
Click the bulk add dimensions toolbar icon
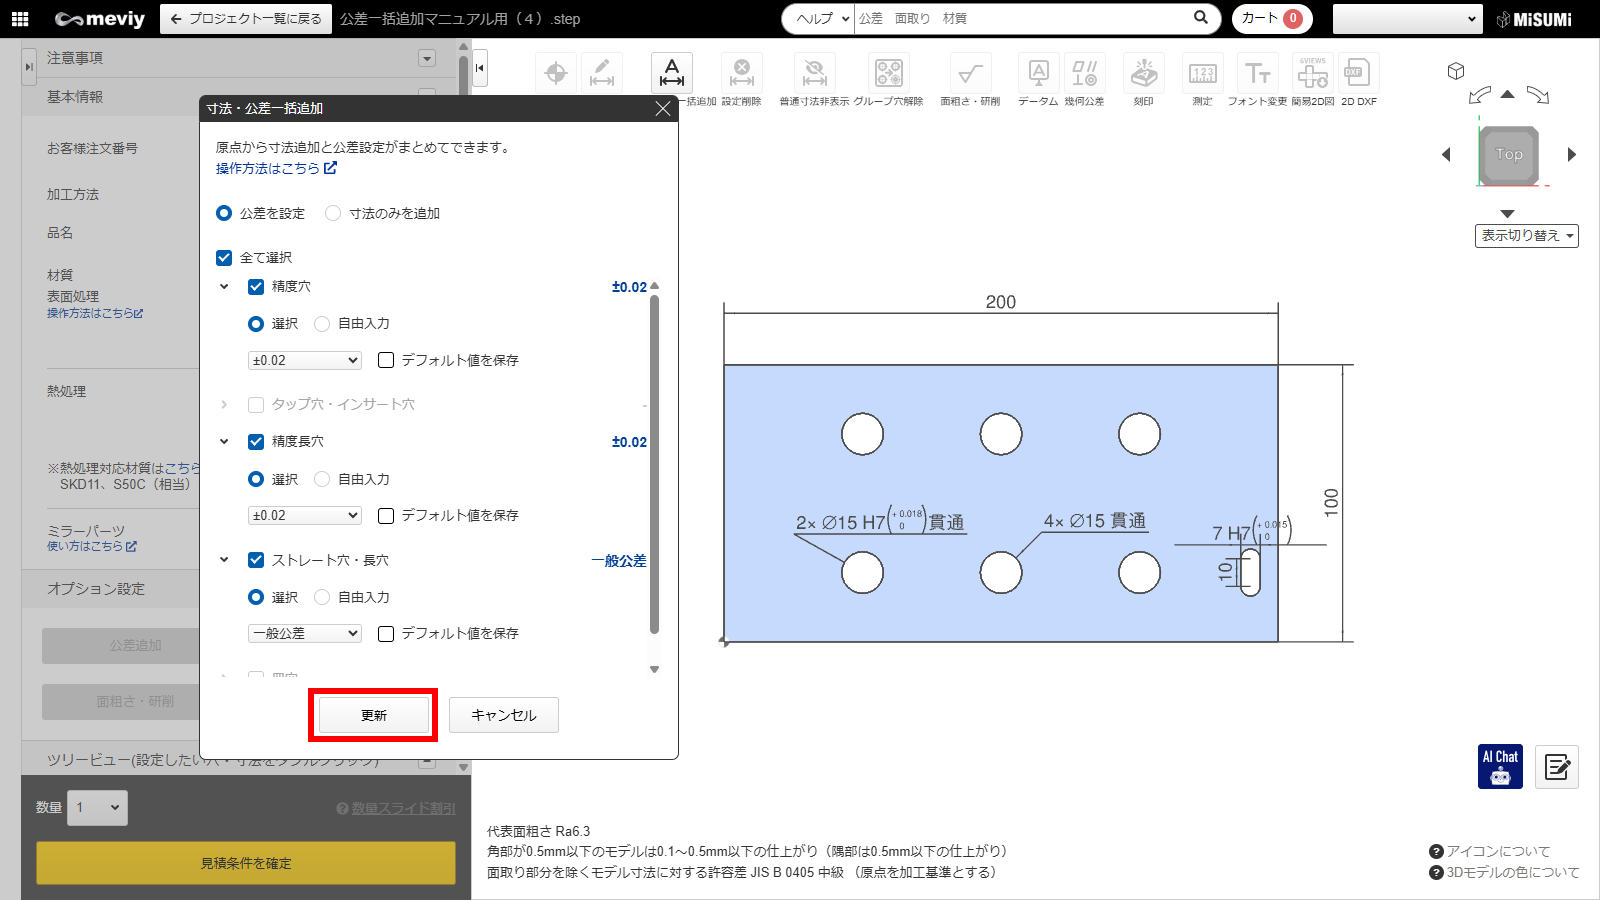pyautogui.click(x=671, y=73)
